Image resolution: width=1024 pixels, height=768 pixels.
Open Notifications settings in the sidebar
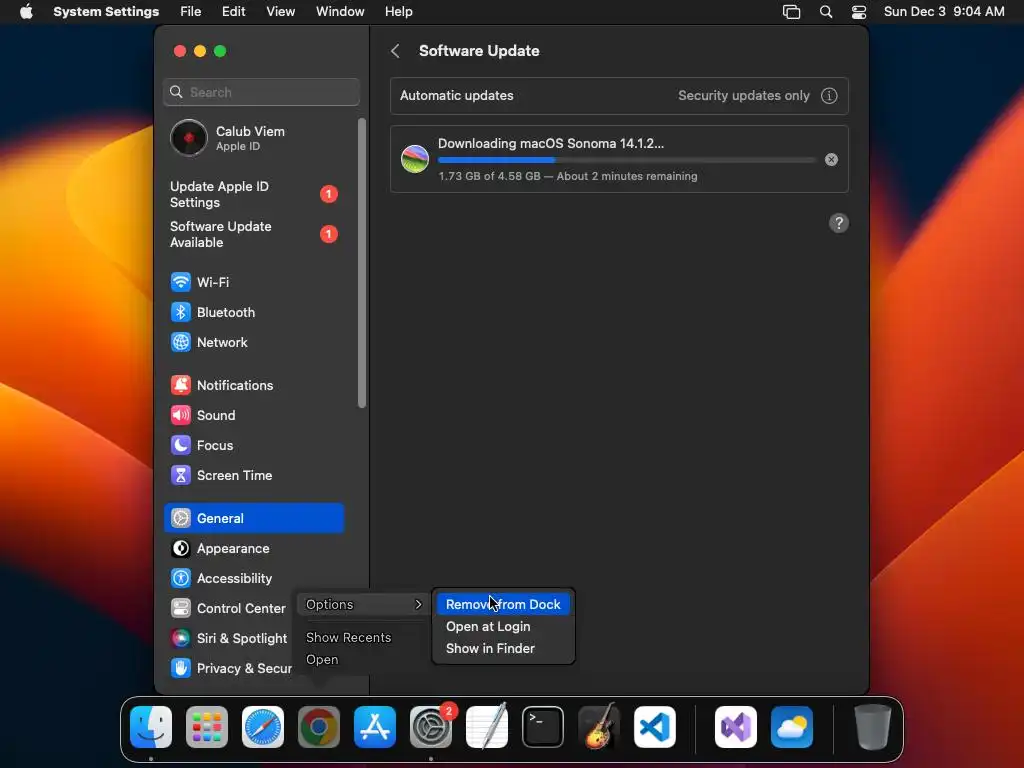(x=253, y=385)
